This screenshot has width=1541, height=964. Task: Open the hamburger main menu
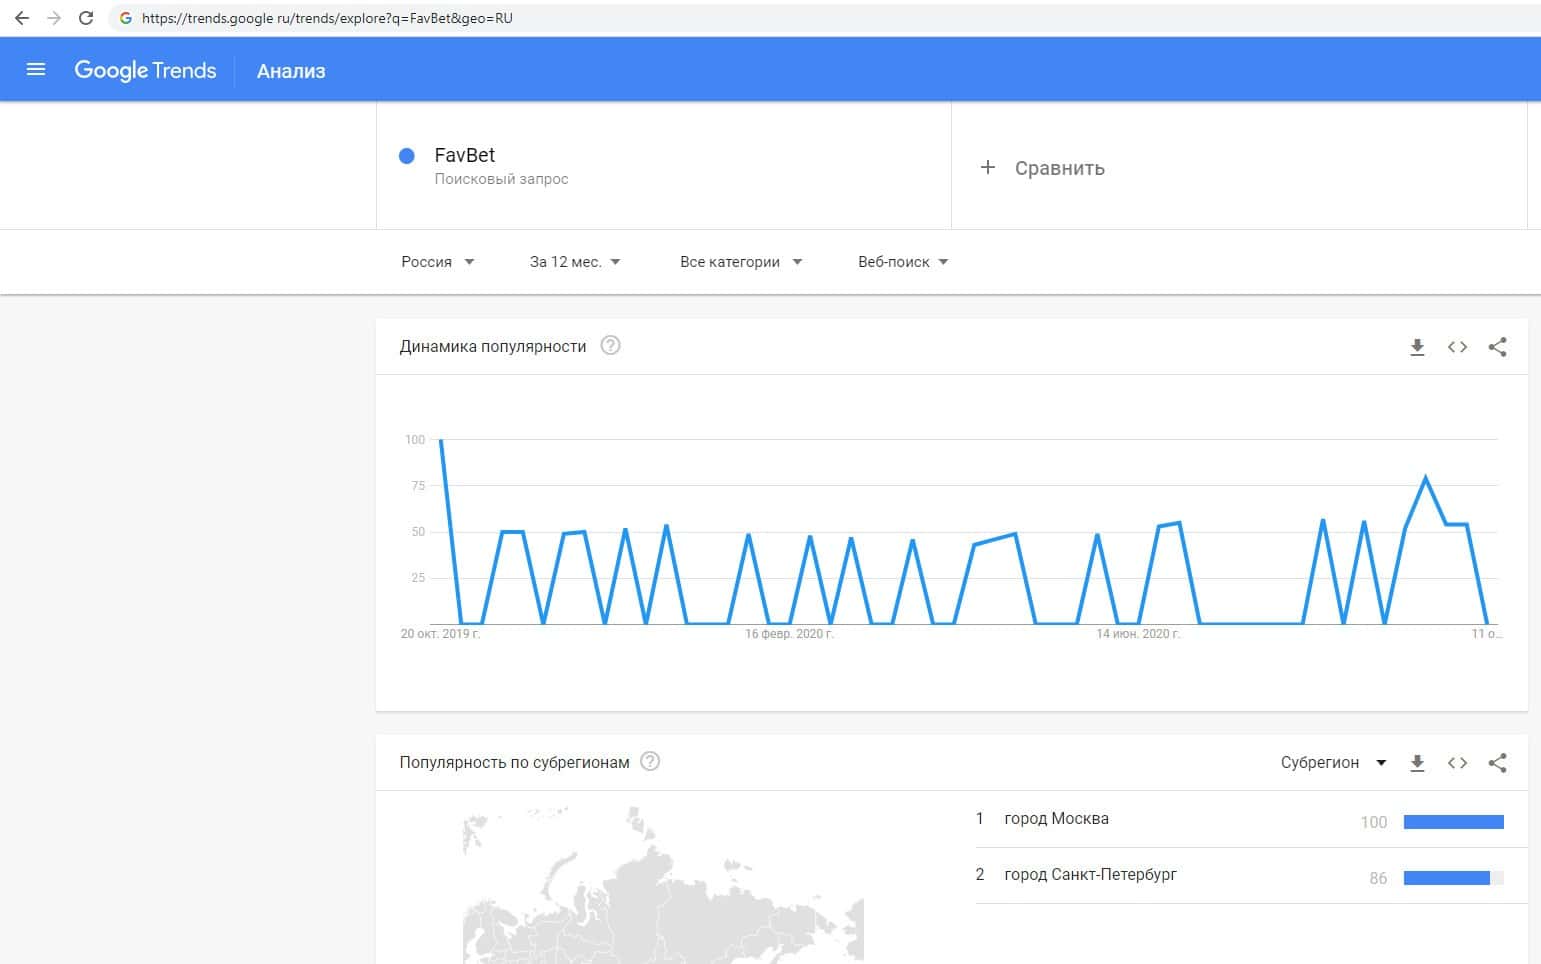pos(36,70)
